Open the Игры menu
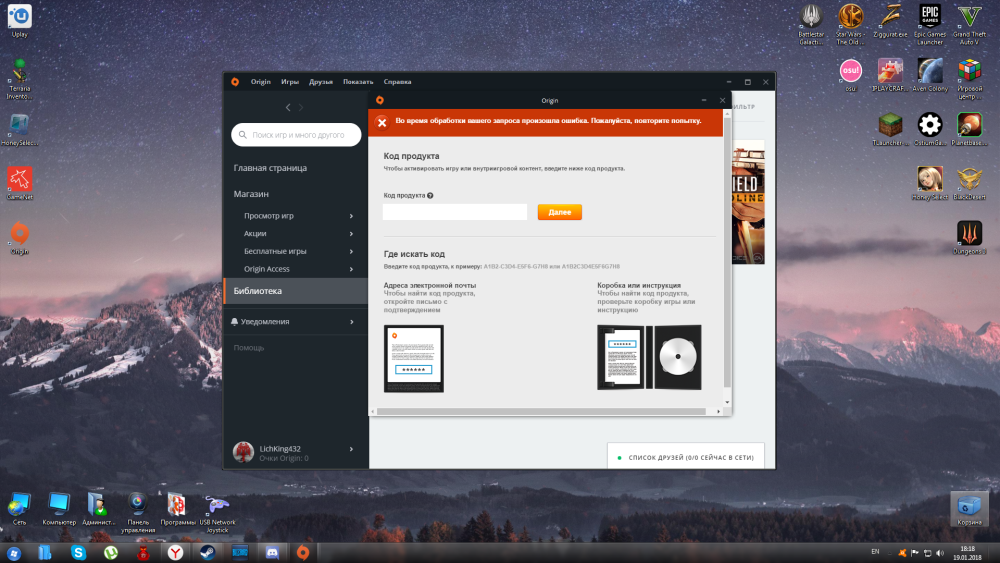This screenshot has height=563, width=1000. point(290,82)
